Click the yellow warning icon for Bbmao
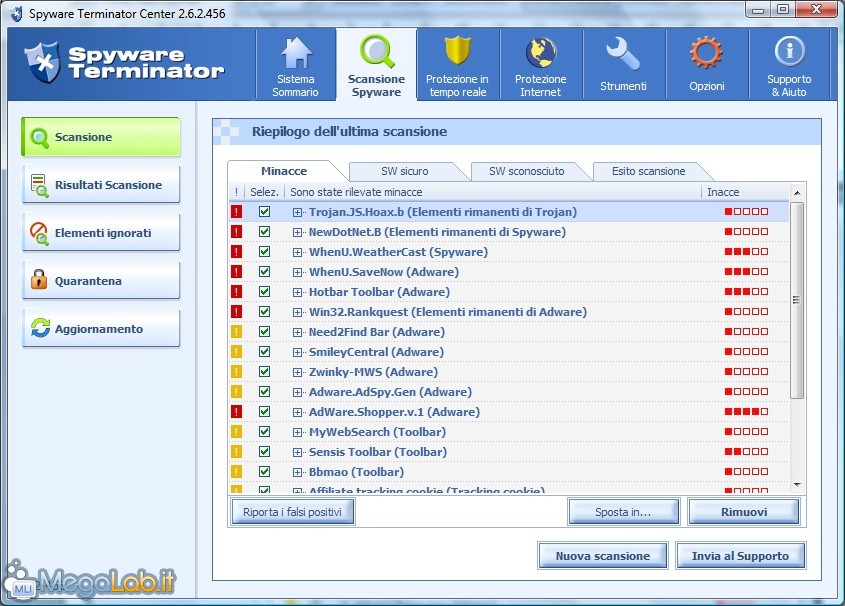The image size is (845, 606). 236,471
